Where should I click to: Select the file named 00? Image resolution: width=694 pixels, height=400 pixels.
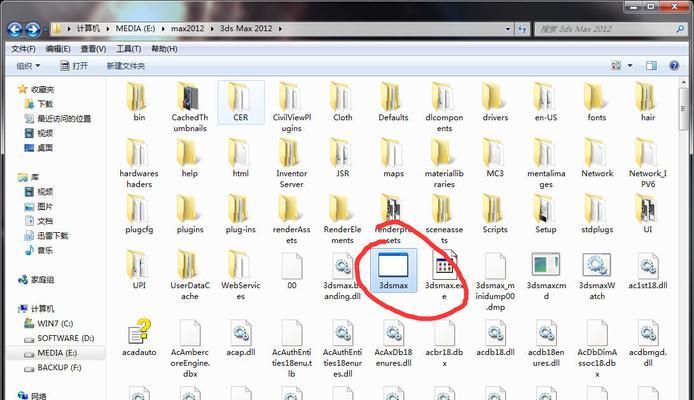pyautogui.click(x=292, y=270)
